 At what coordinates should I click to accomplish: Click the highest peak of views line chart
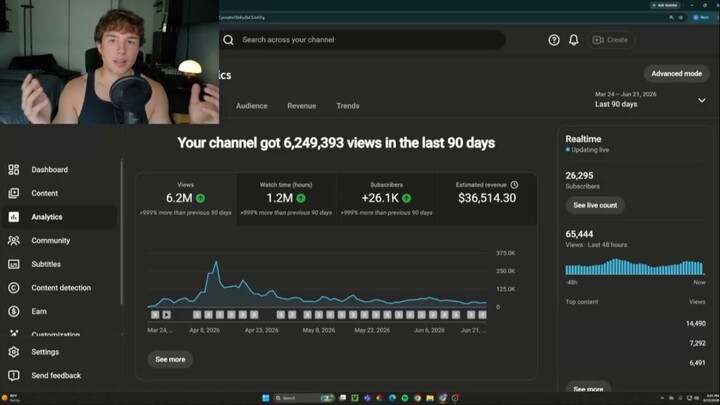[x=216, y=262]
